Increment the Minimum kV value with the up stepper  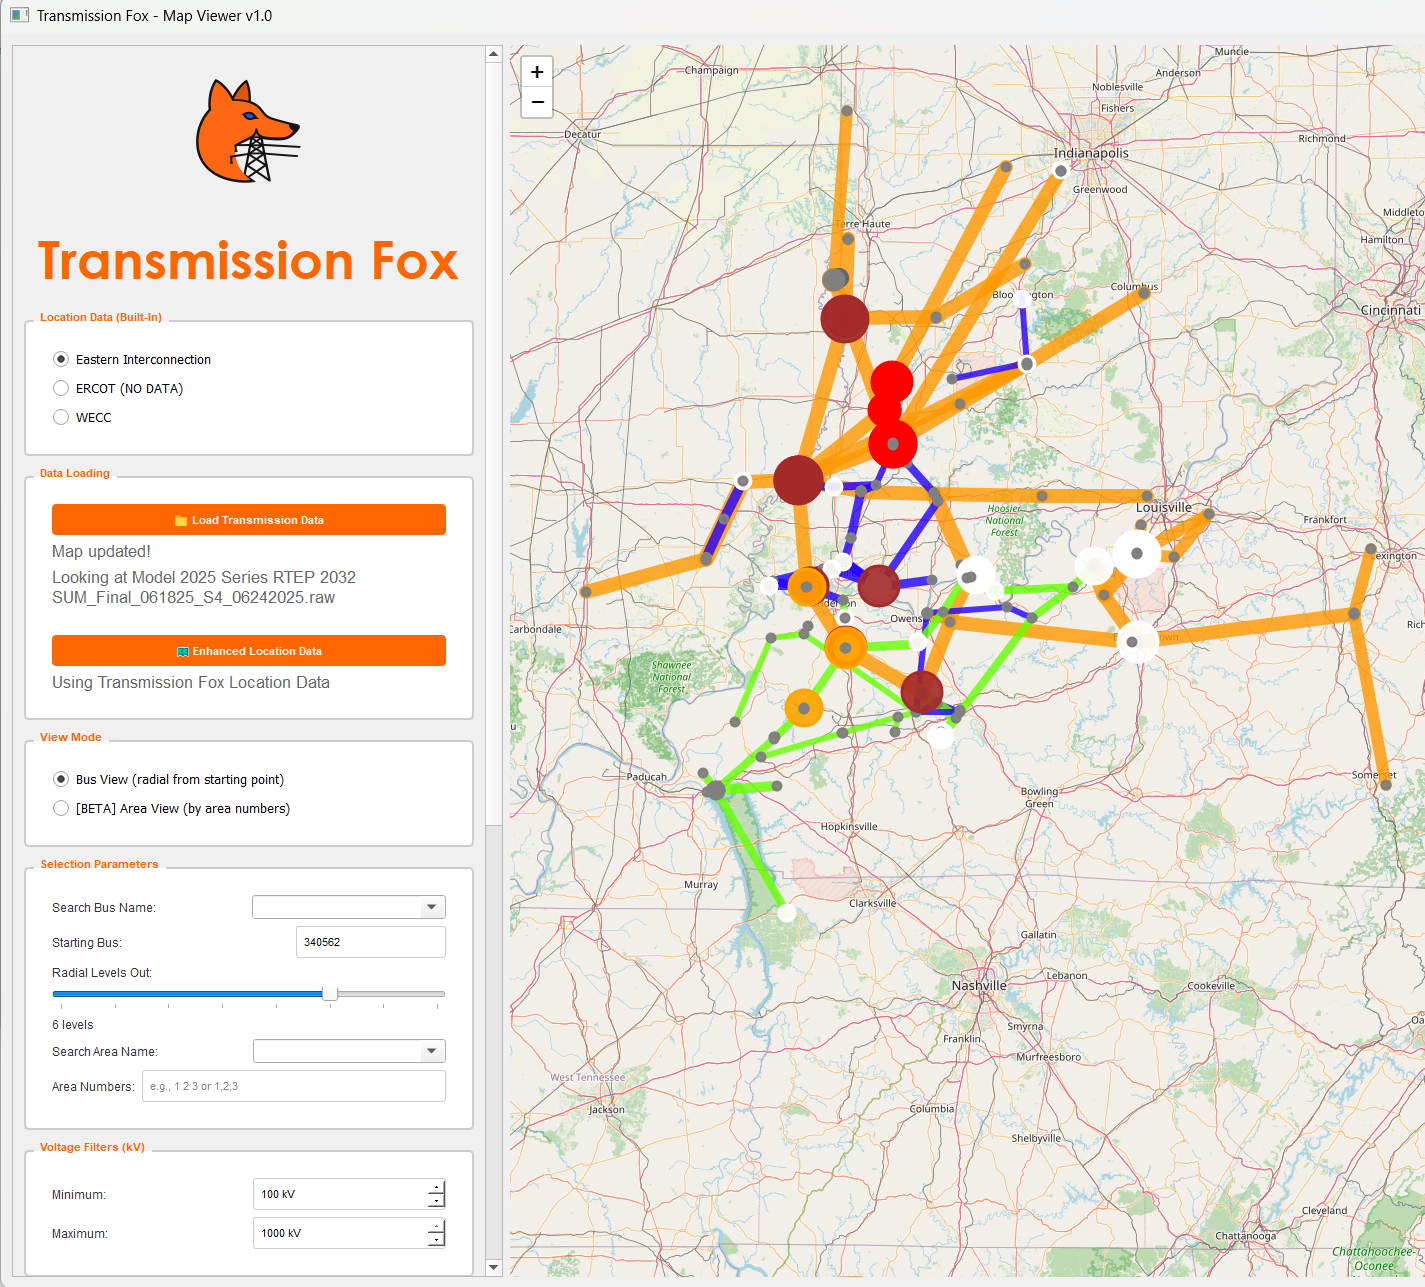(435, 1188)
